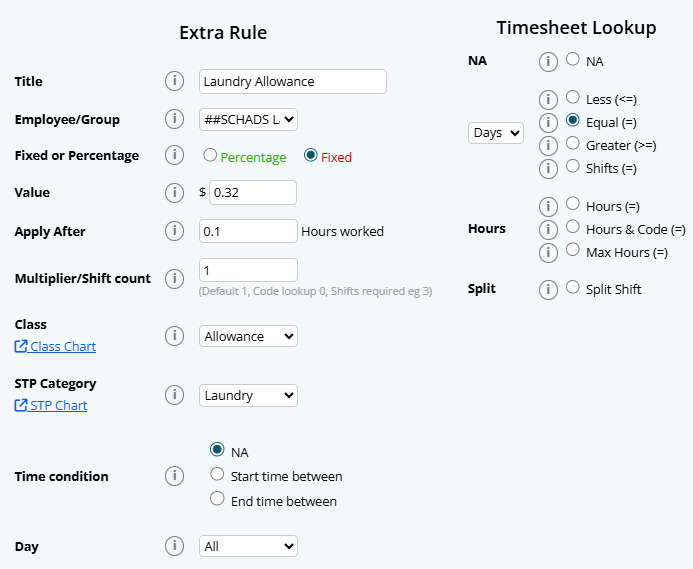The width and height of the screenshot is (693, 569).
Task: Open the STP Chart link
Action: 52,405
